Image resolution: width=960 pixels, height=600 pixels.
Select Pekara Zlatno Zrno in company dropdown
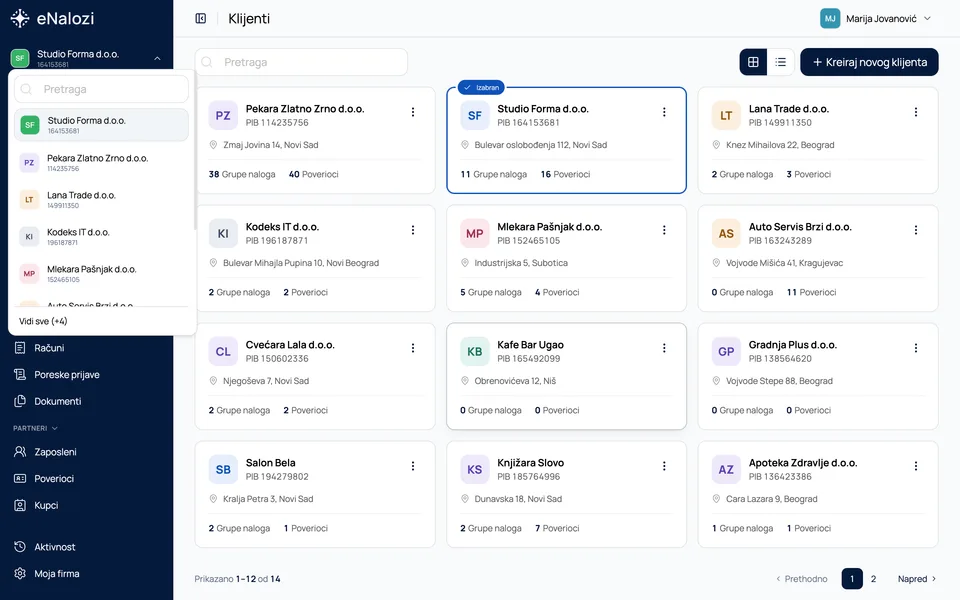click(x=101, y=162)
